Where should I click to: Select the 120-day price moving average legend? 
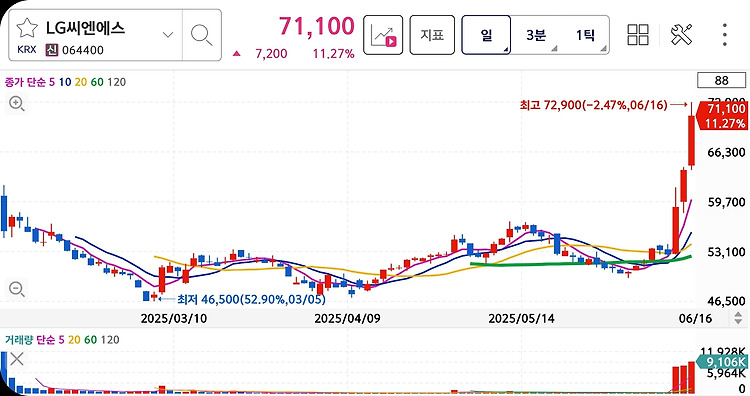[117, 82]
